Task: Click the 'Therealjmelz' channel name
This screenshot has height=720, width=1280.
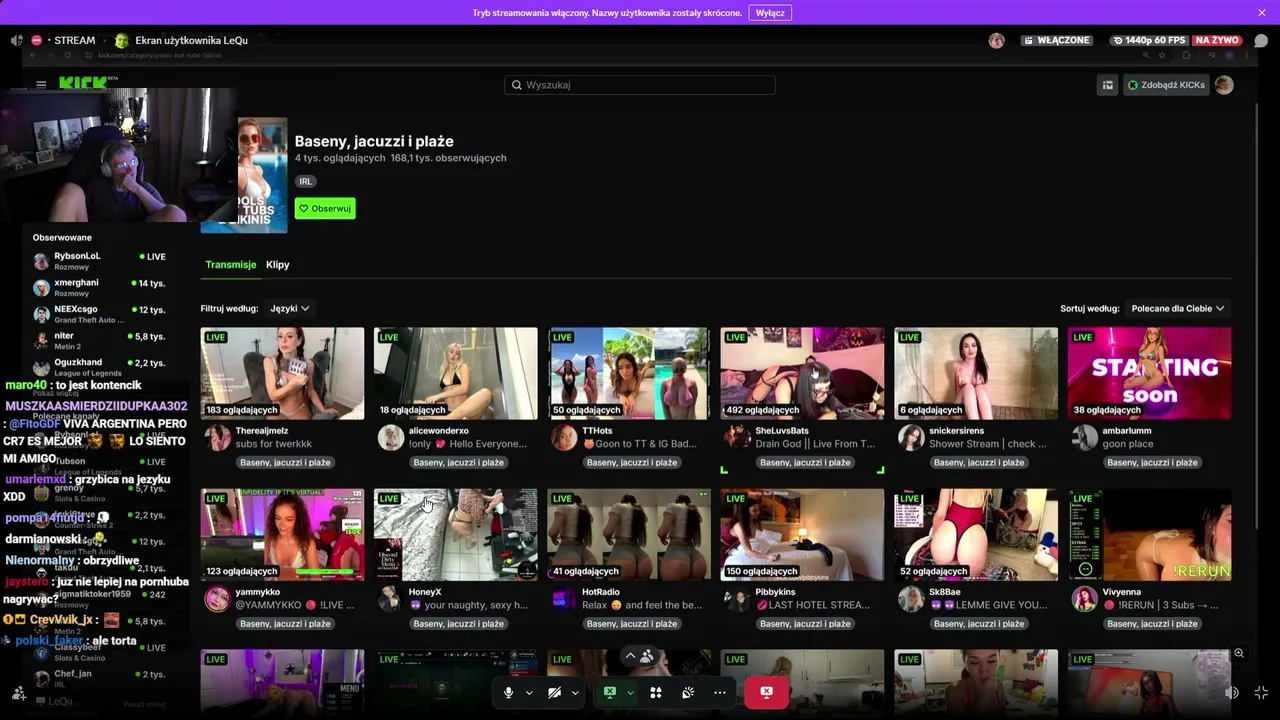Action: (x=262, y=431)
